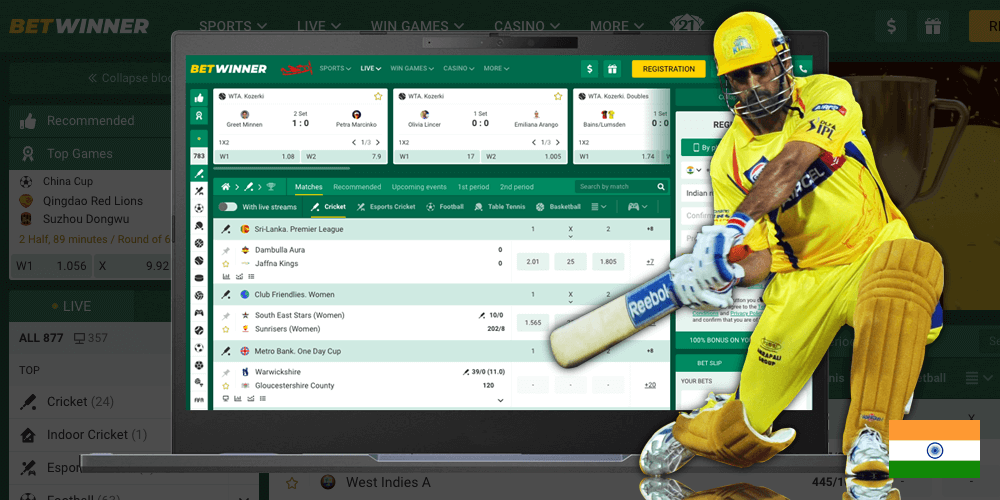1000x500 pixels.
Task: Open the Top Games ribbon icon in laptop sidebar
Action: pyautogui.click(x=199, y=116)
